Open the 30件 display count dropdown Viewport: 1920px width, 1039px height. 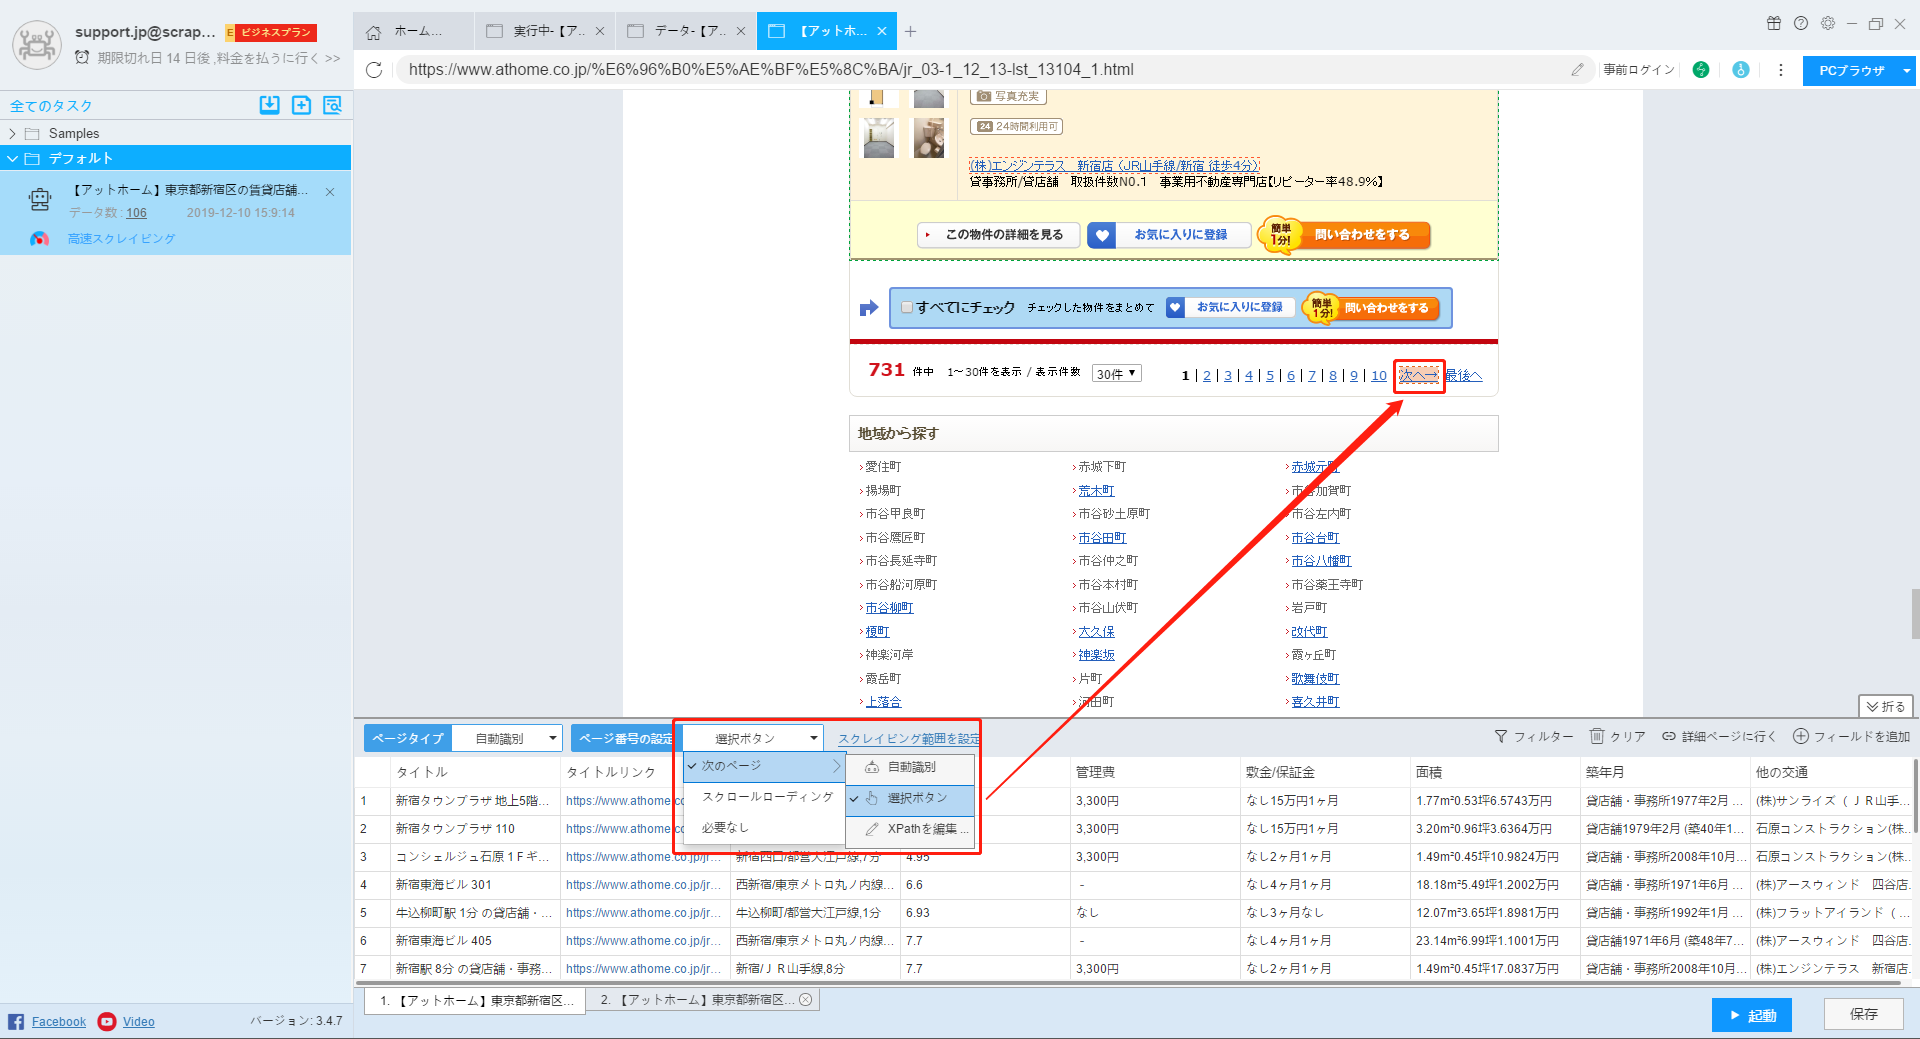coord(1116,373)
